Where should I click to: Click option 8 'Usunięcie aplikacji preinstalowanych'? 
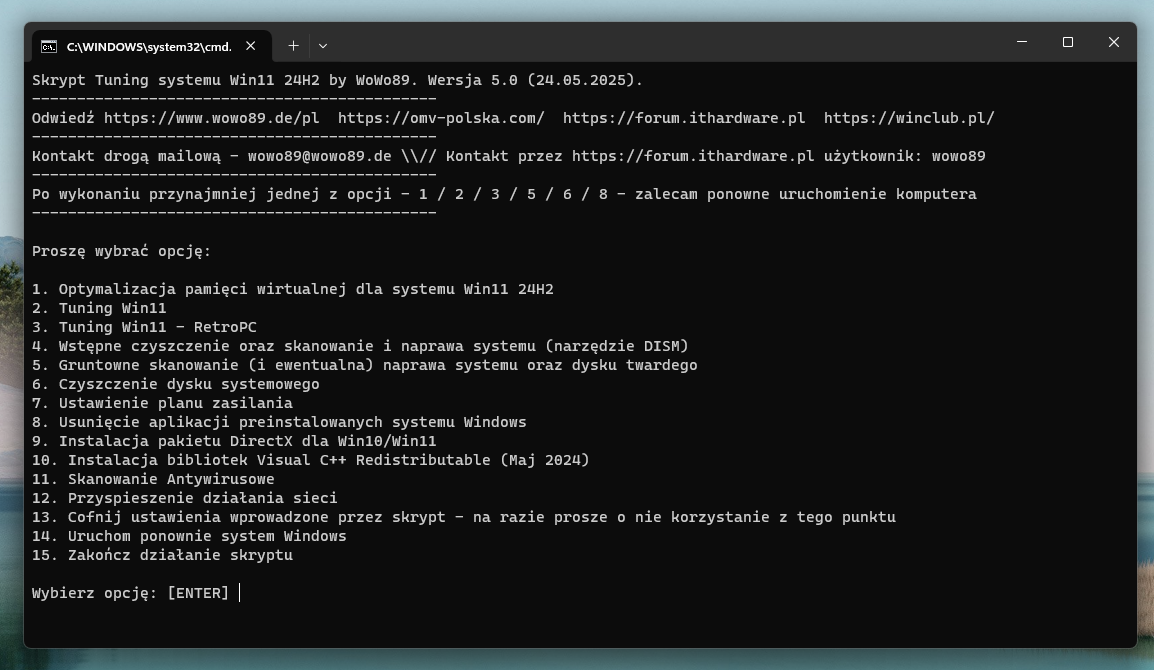click(x=279, y=422)
